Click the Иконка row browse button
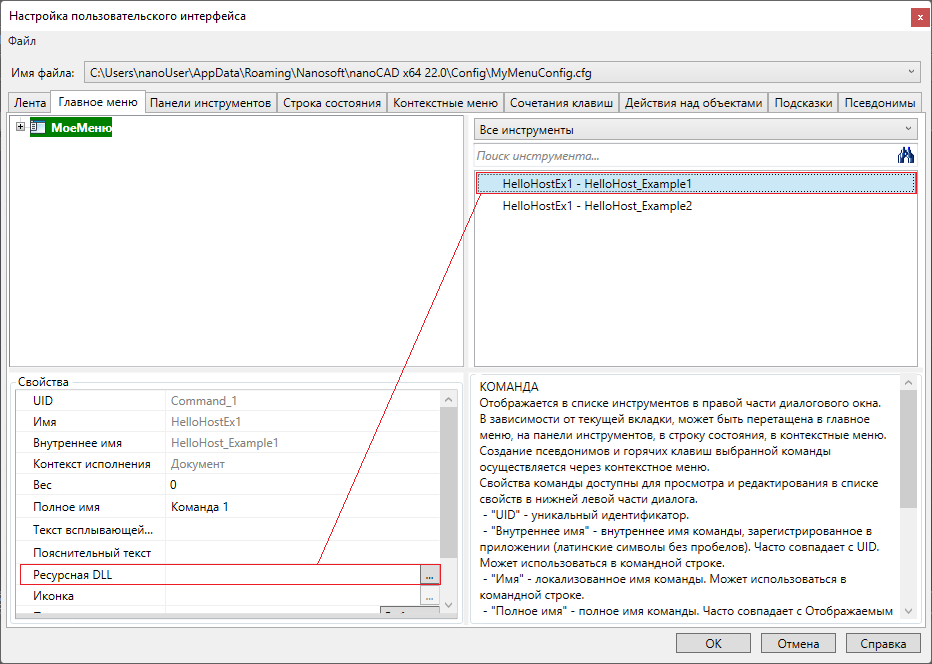Screen dimensions: 932x664 point(429,596)
